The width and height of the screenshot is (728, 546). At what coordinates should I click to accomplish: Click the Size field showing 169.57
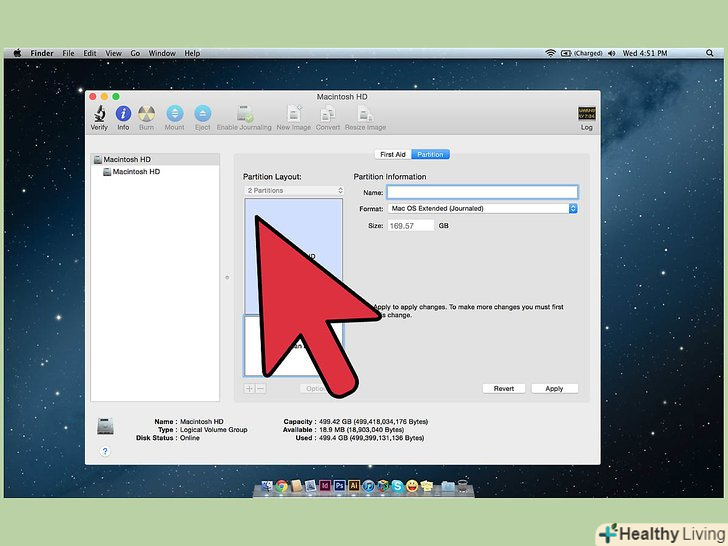pos(411,226)
